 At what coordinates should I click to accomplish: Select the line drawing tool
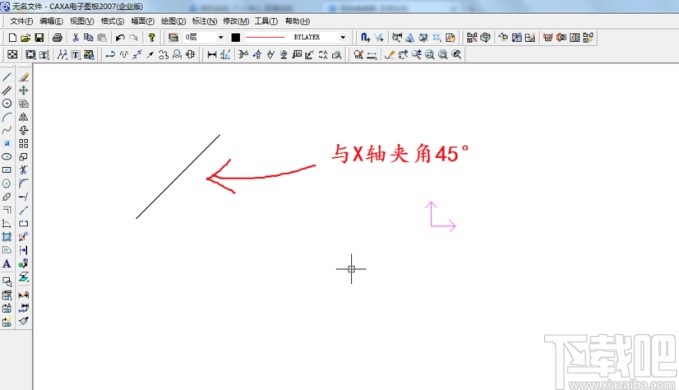point(7,77)
